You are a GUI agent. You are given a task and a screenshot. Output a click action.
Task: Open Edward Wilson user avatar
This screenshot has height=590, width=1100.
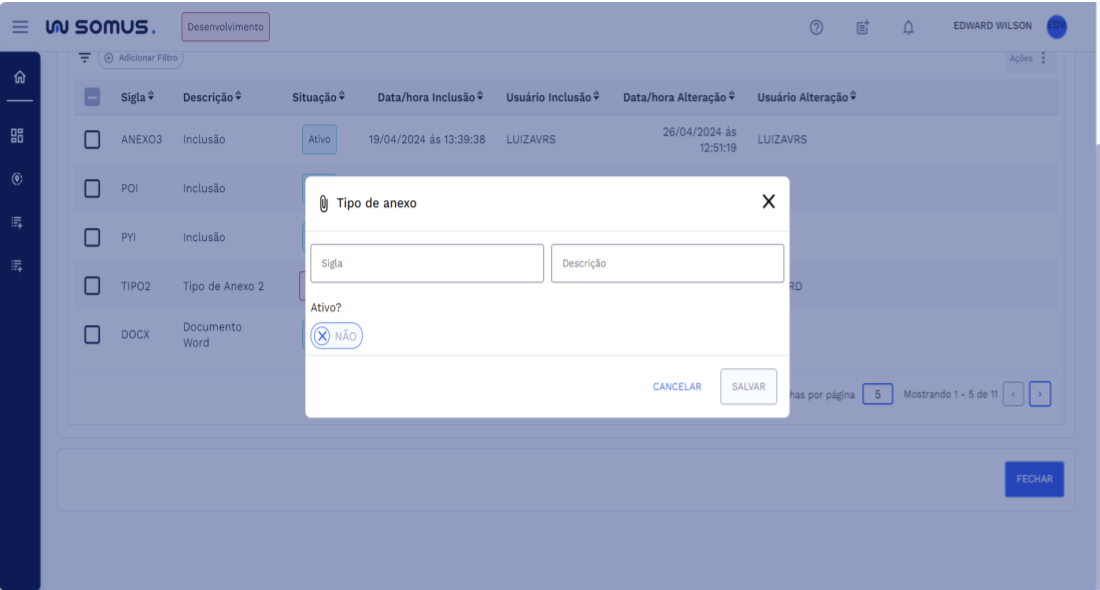(x=1056, y=27)
